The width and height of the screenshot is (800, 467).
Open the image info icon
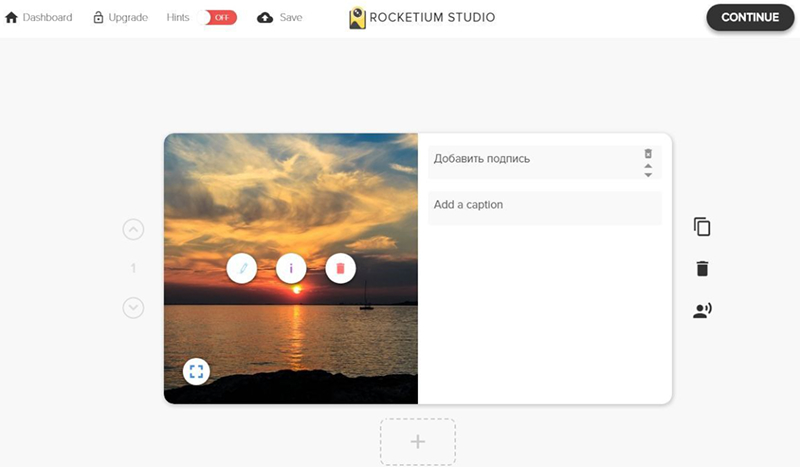click(291, 268)
